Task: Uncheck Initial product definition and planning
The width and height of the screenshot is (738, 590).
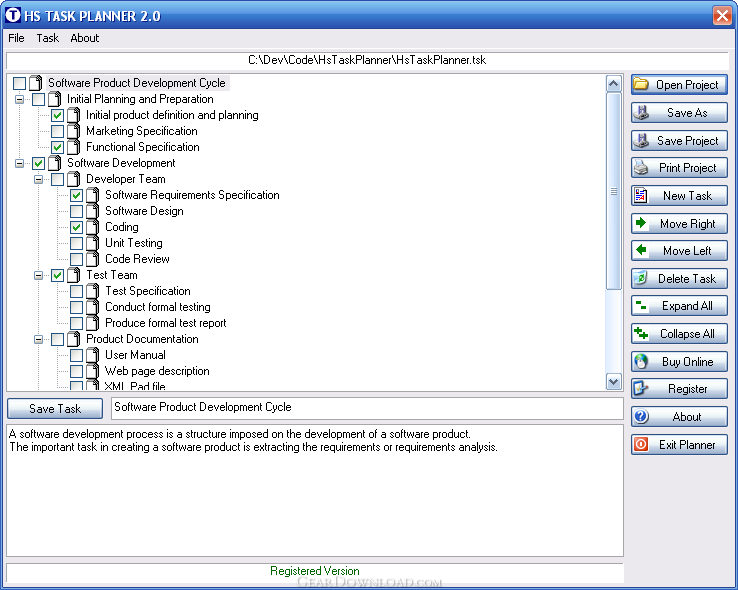Action: (x=57, y=115)
